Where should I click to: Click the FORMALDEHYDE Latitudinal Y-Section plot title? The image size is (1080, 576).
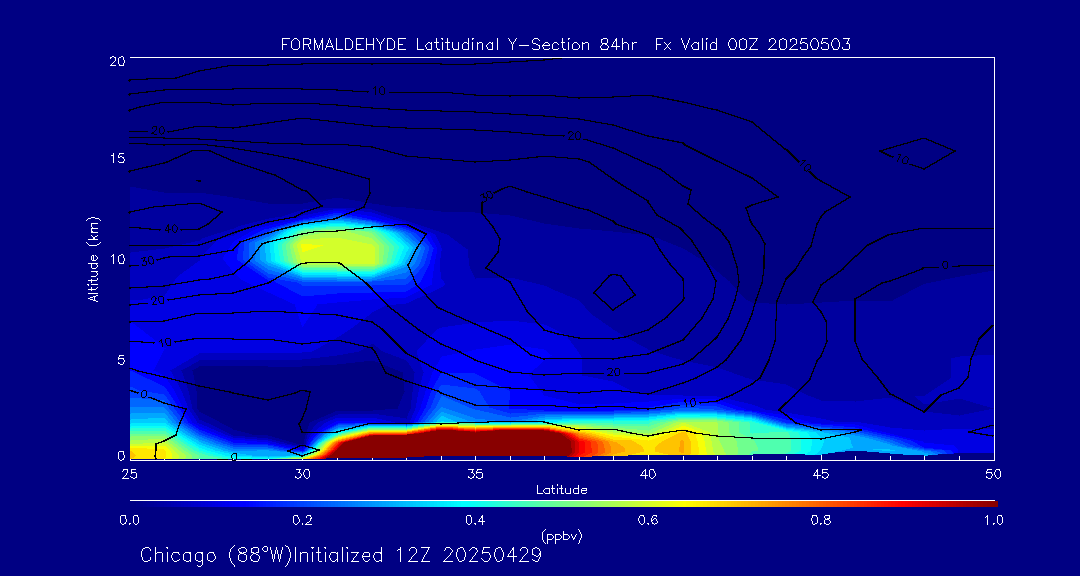click(565, 45)
